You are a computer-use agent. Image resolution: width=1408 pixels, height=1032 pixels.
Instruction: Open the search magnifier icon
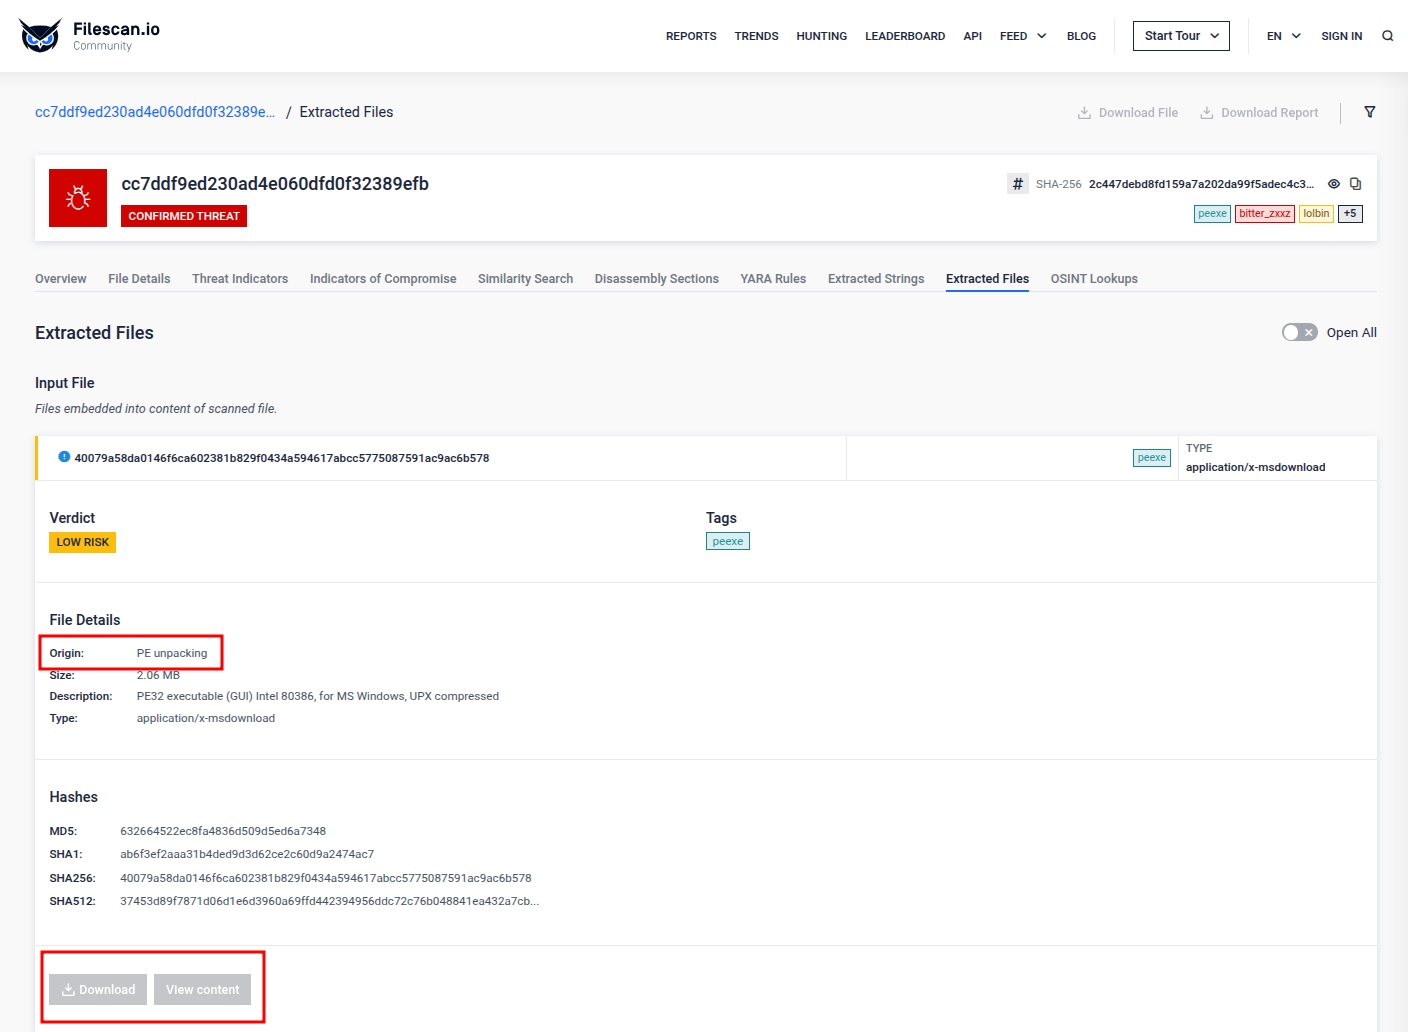pyautogui.click(x=1387, y=36)
